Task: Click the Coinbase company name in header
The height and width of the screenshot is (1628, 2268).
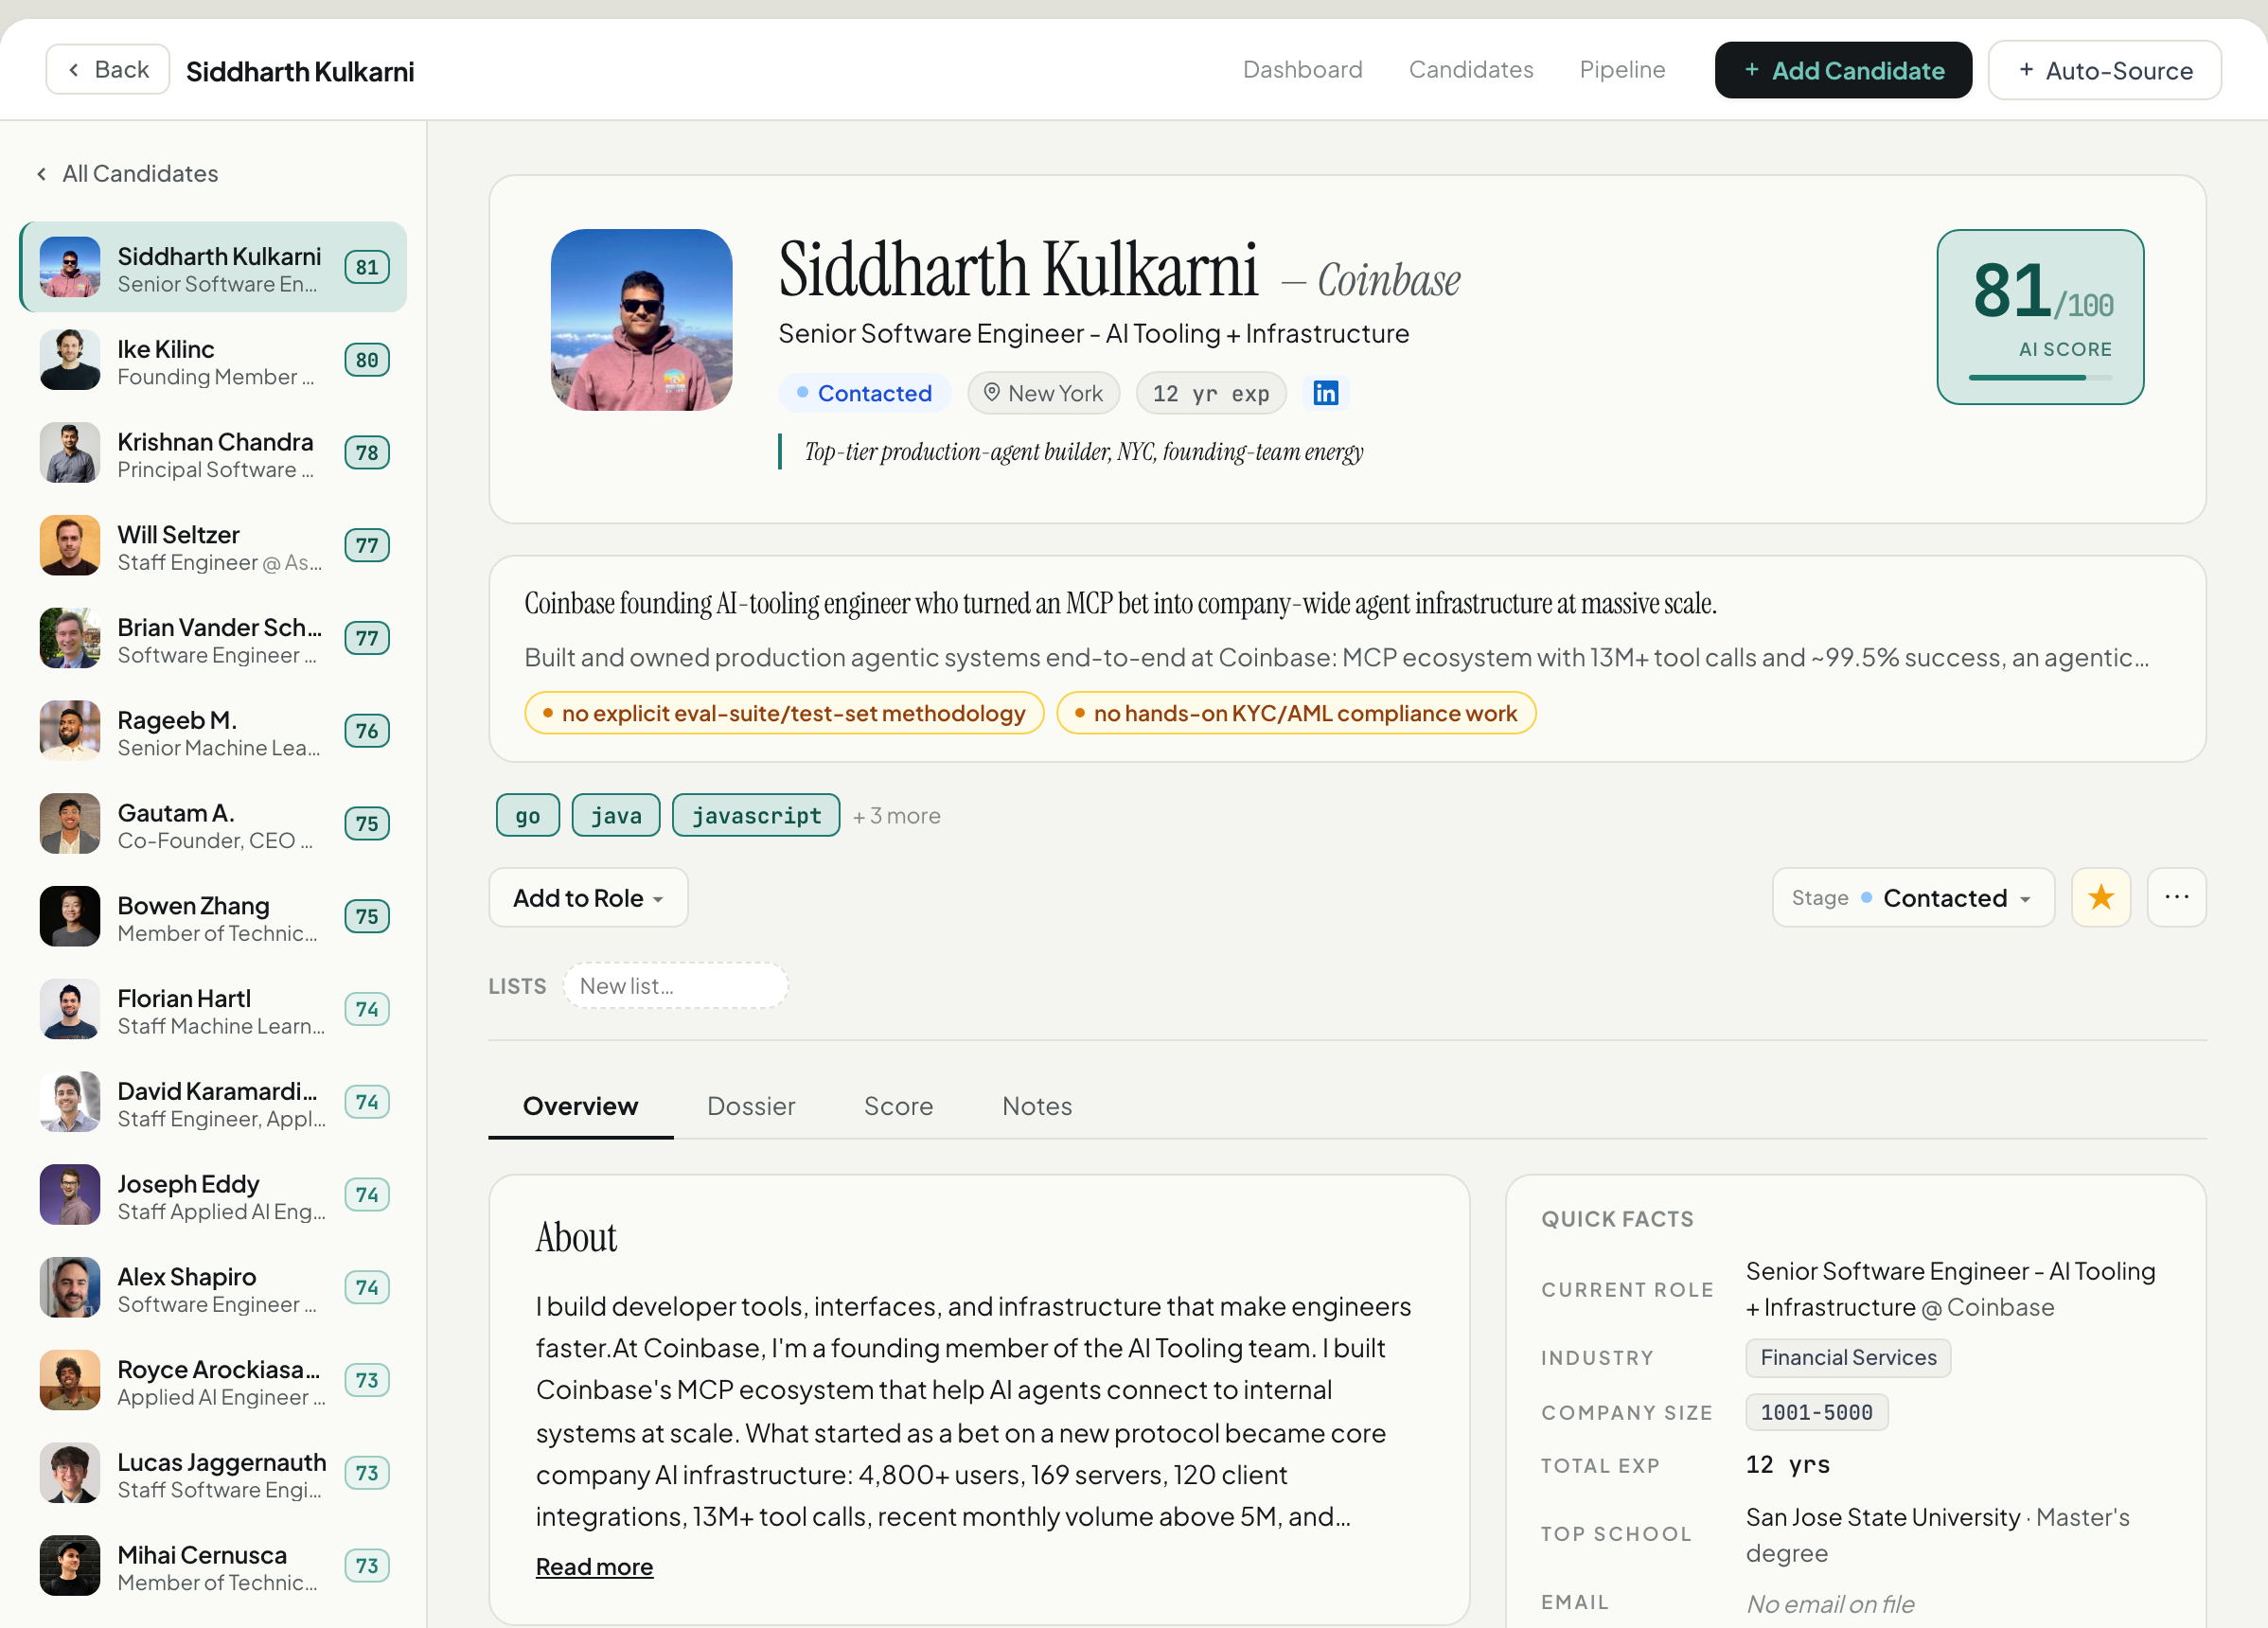Action: (x=1388, y=281)
